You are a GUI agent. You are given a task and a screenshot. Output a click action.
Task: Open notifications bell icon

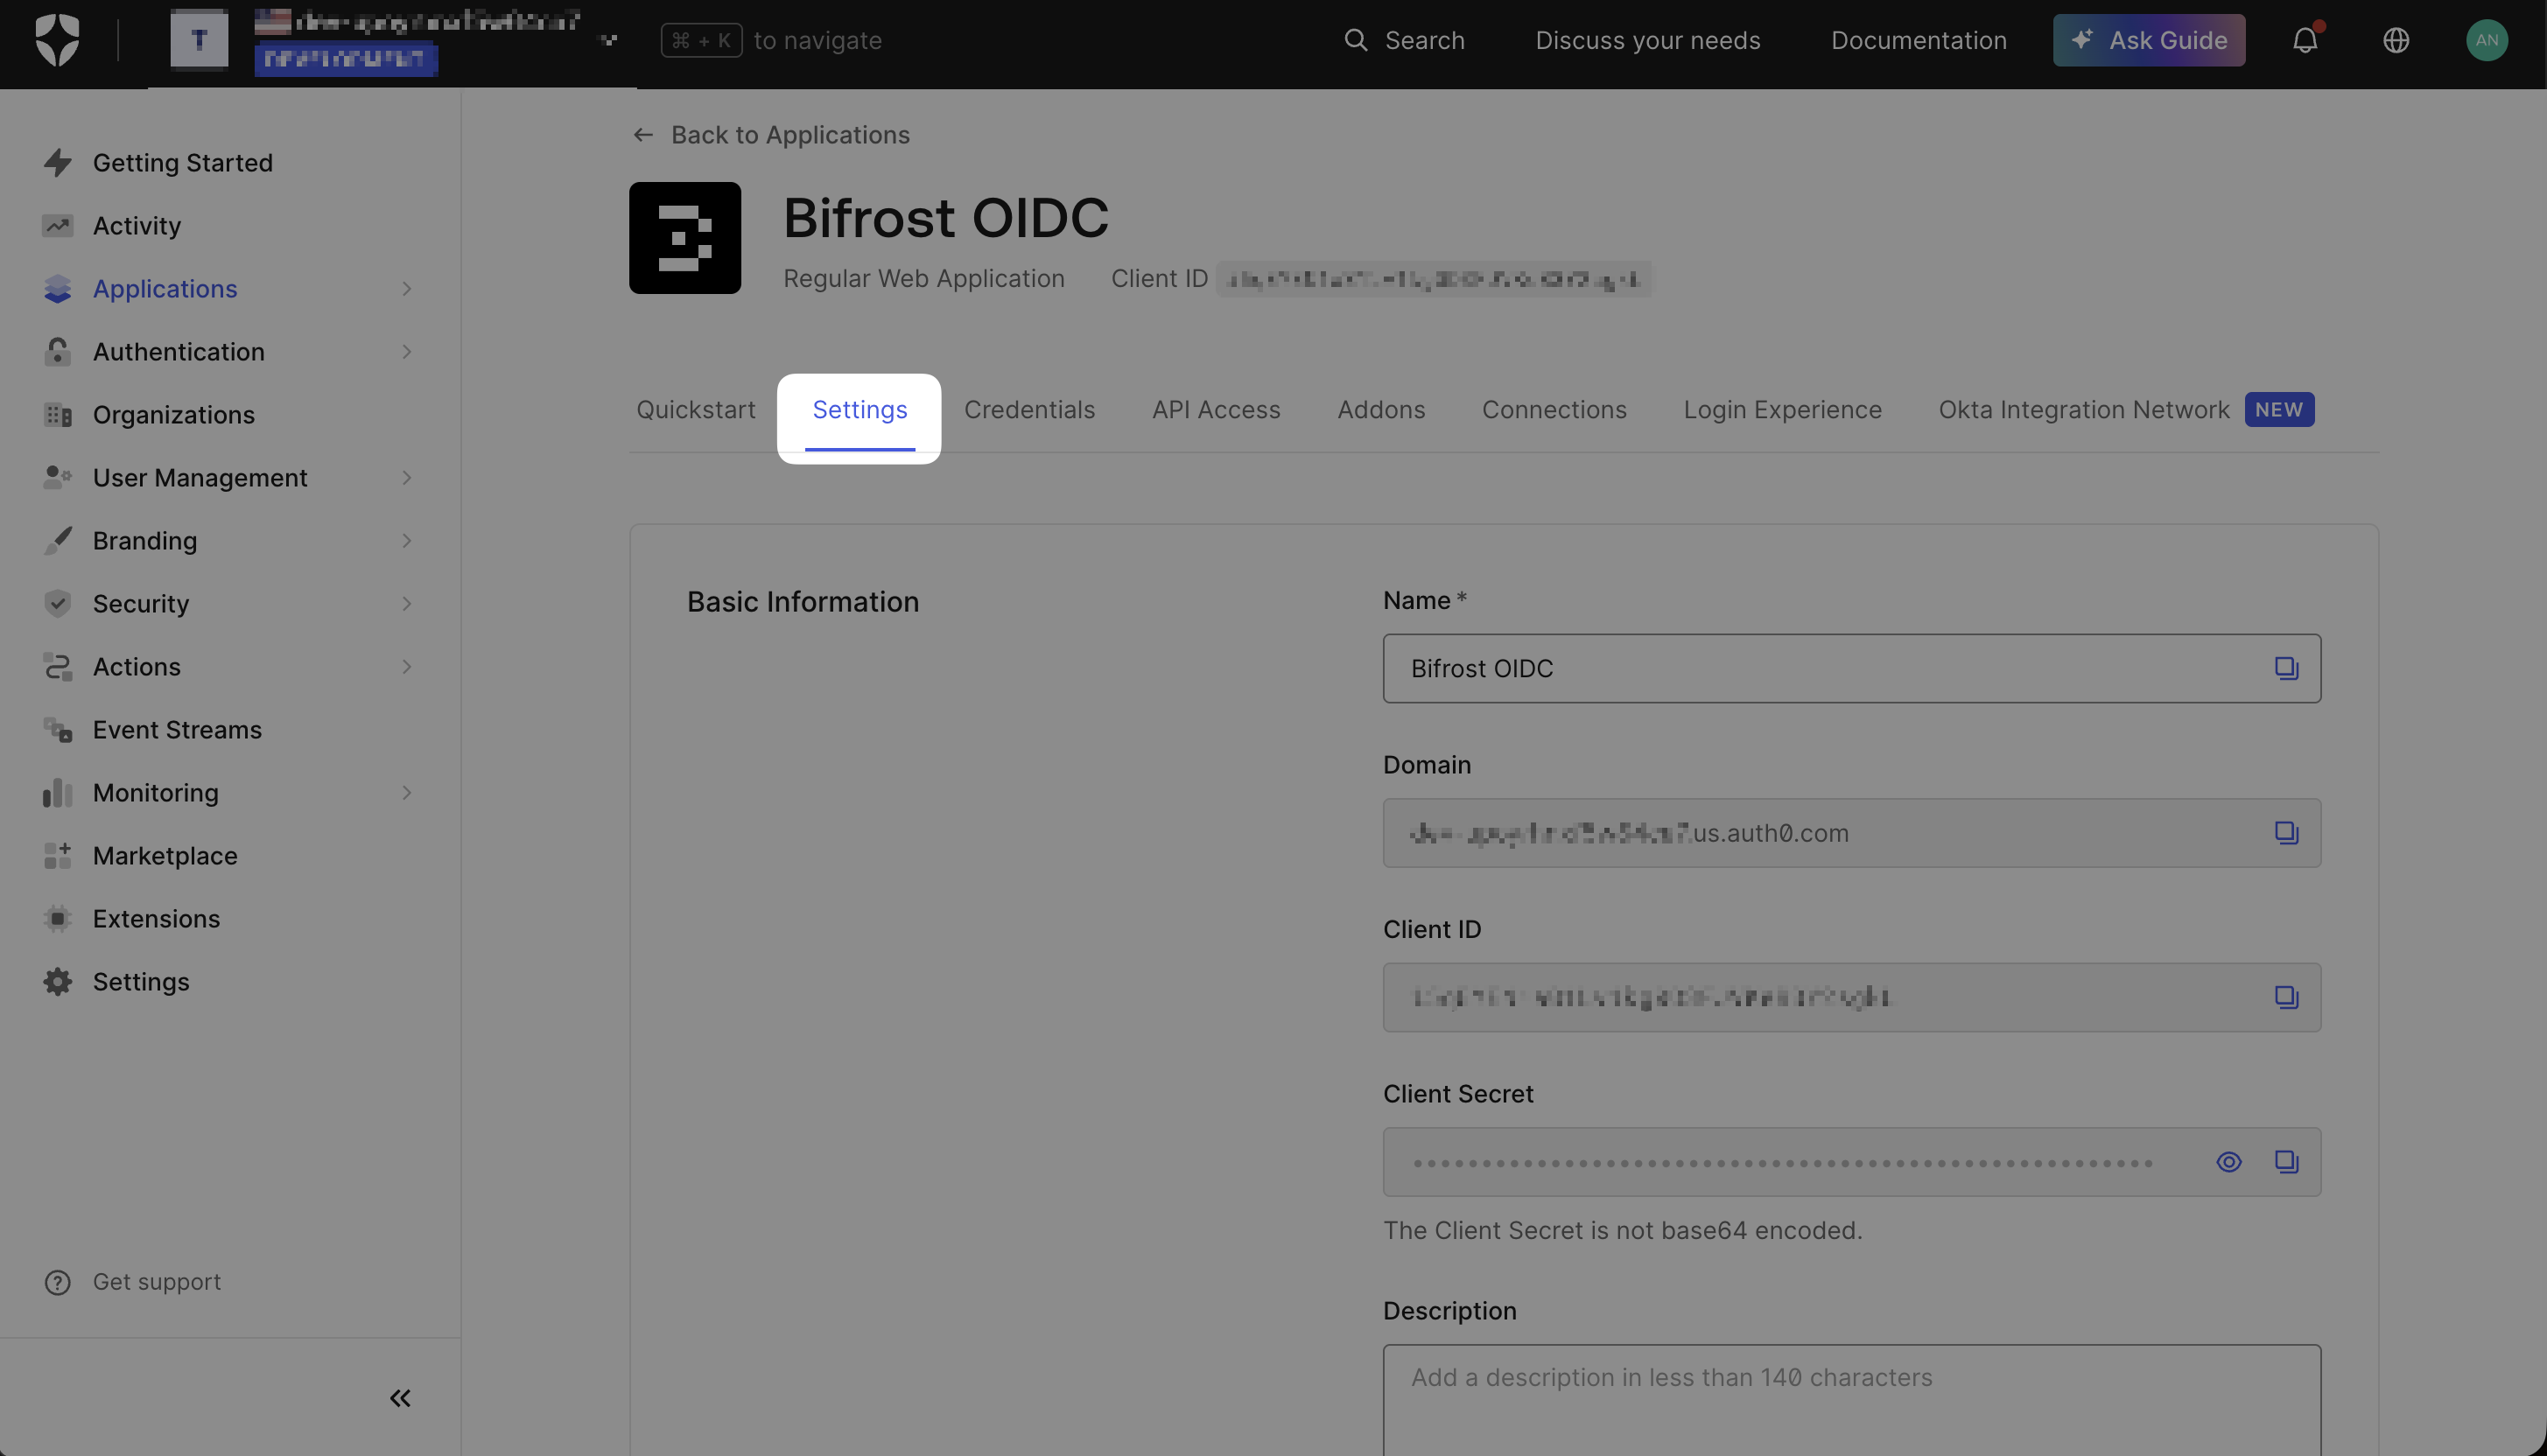tap(2305, 40)
